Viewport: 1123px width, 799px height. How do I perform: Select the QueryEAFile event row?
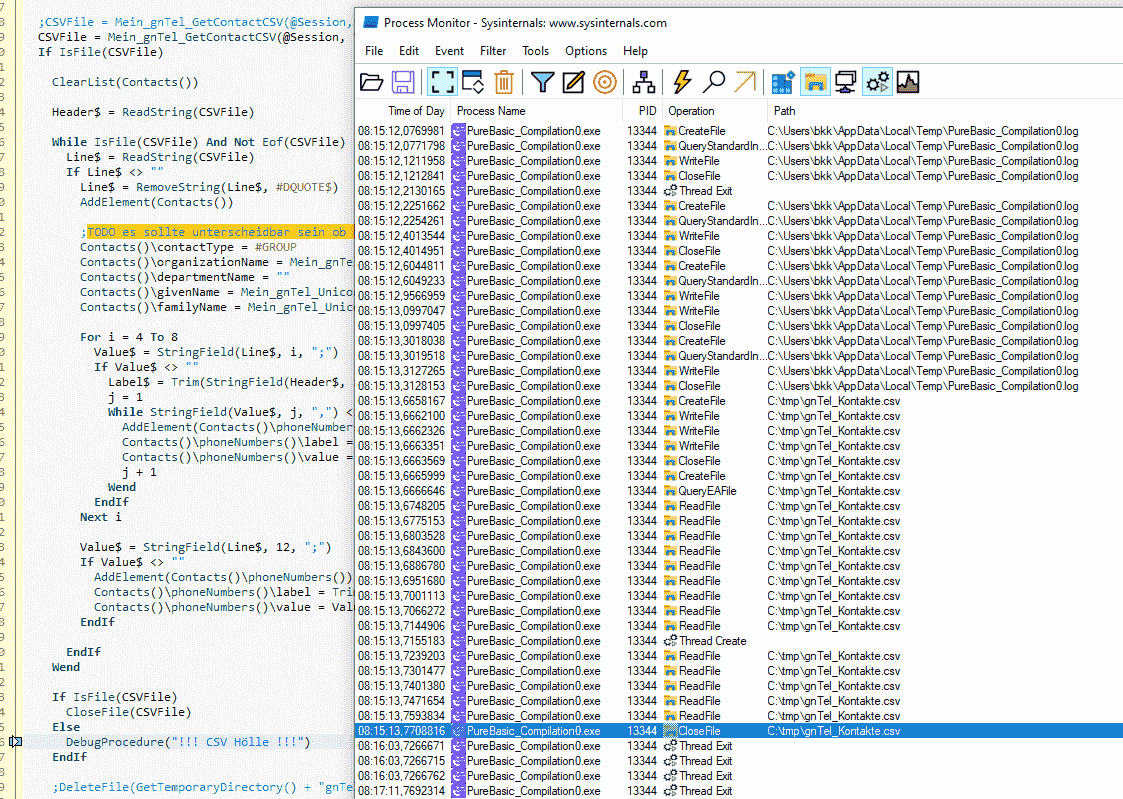[739, 491]
